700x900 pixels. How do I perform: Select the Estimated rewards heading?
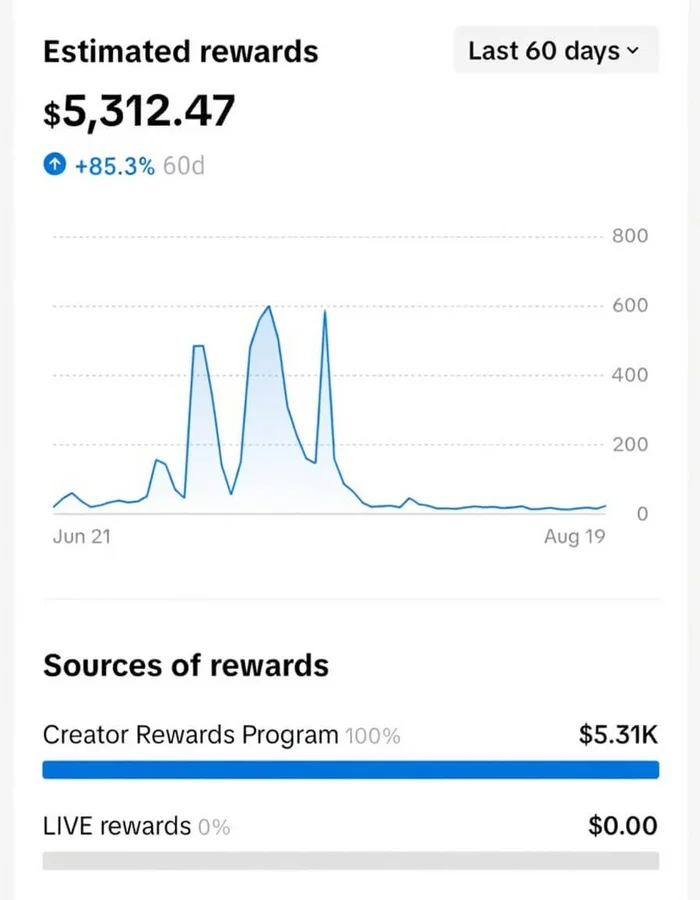click(180, 51)
